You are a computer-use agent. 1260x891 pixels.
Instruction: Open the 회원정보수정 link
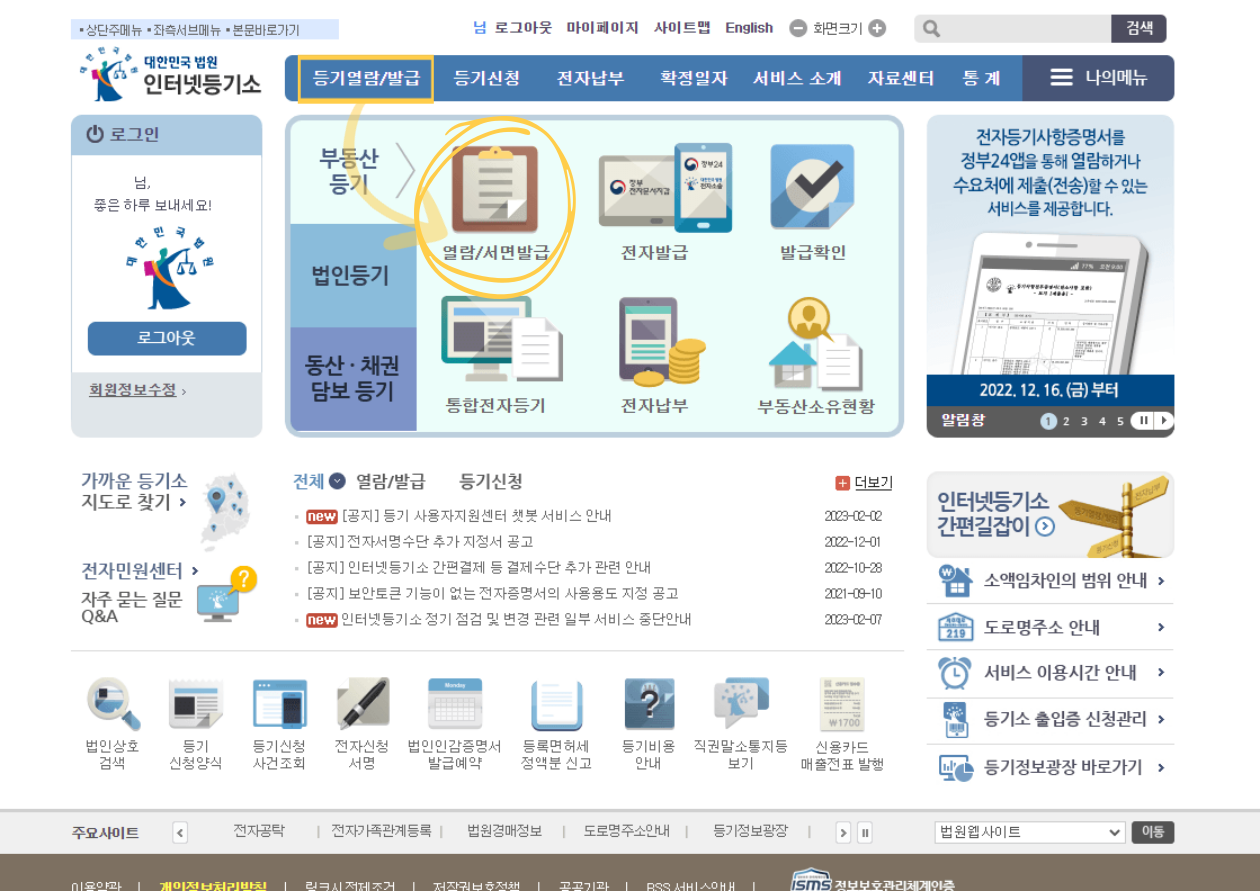tap(130, 387)
